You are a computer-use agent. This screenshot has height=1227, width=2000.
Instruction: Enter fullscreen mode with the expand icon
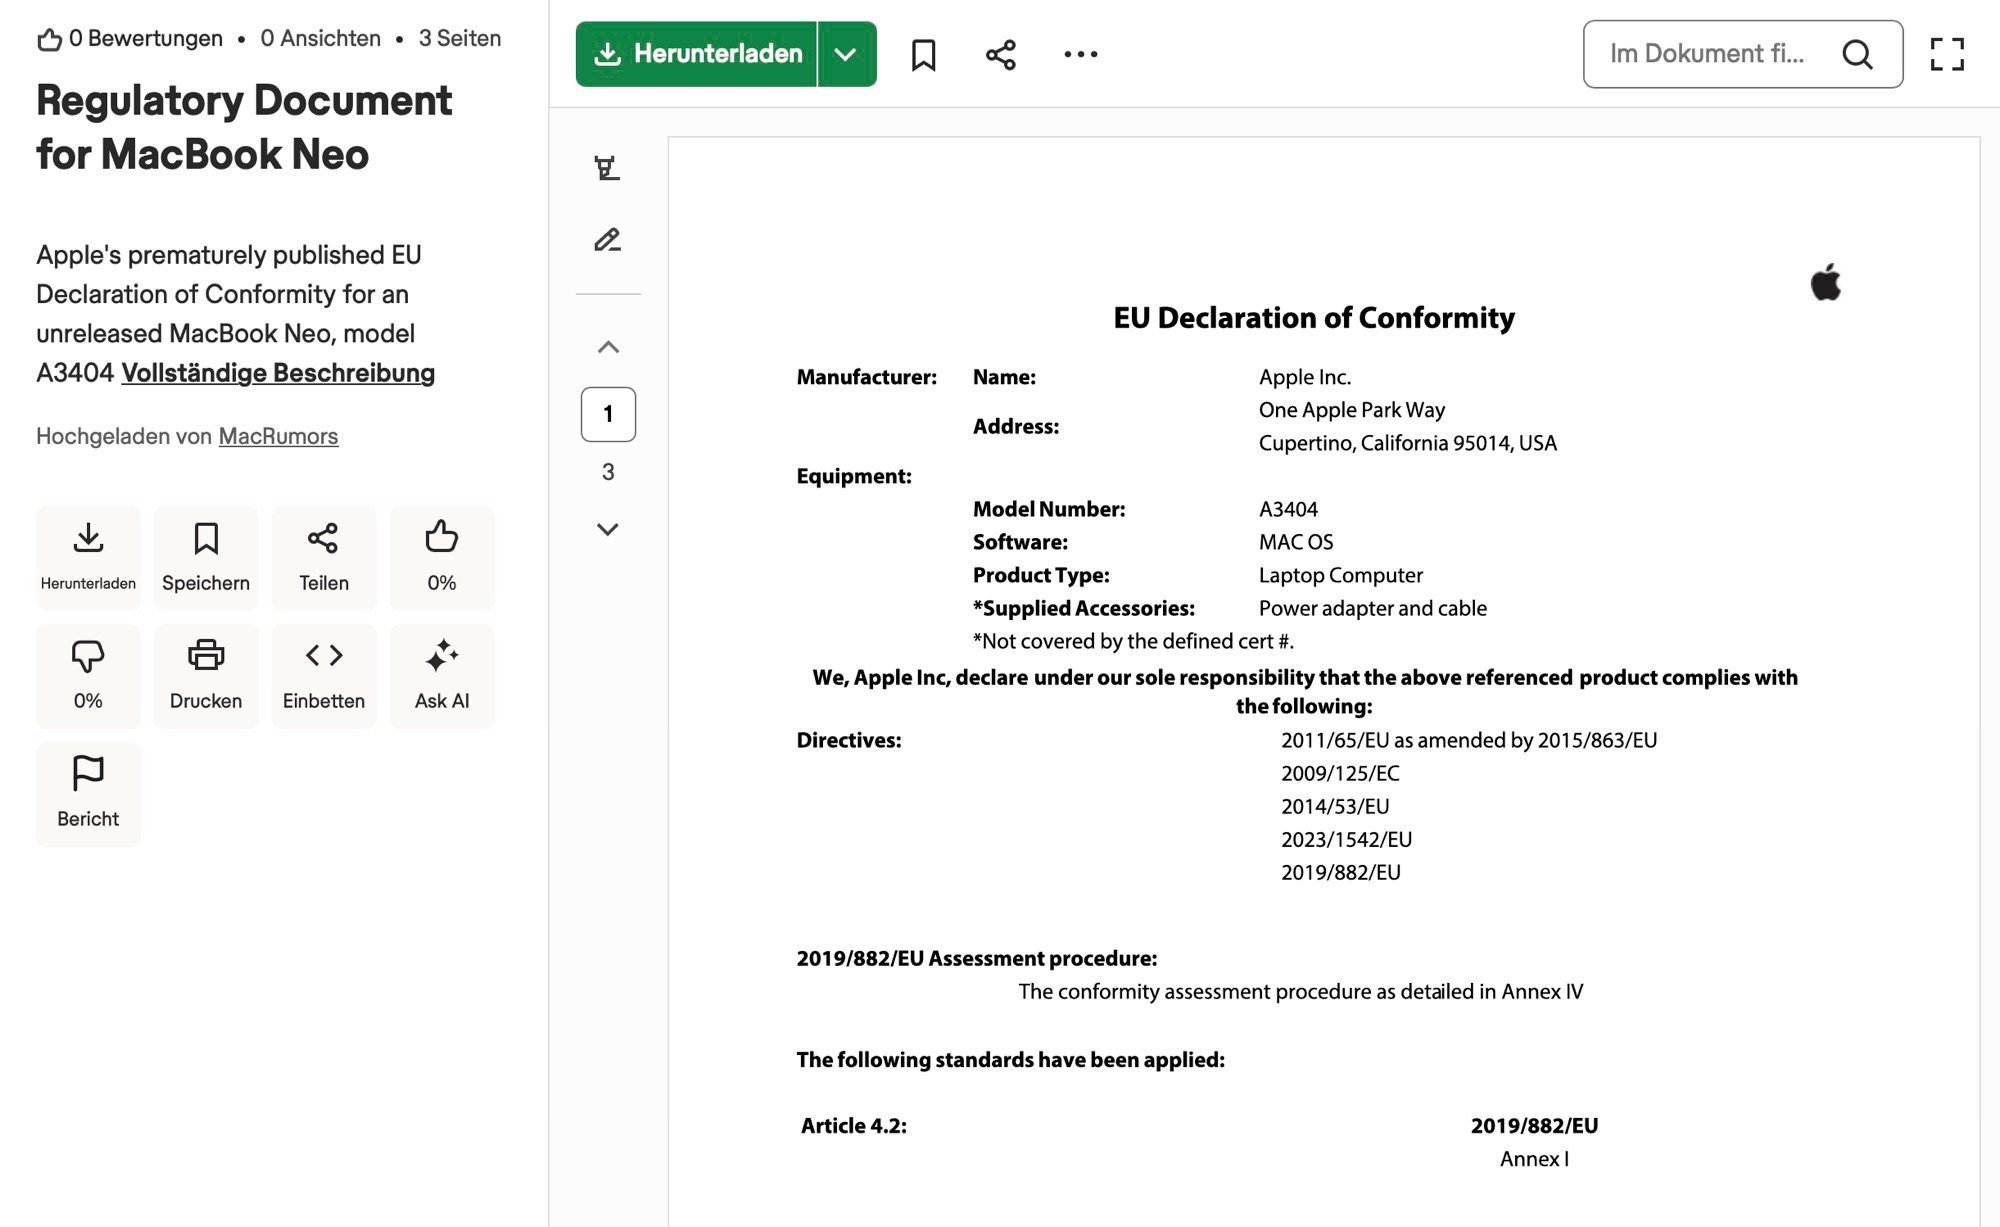coord(1946,54)
